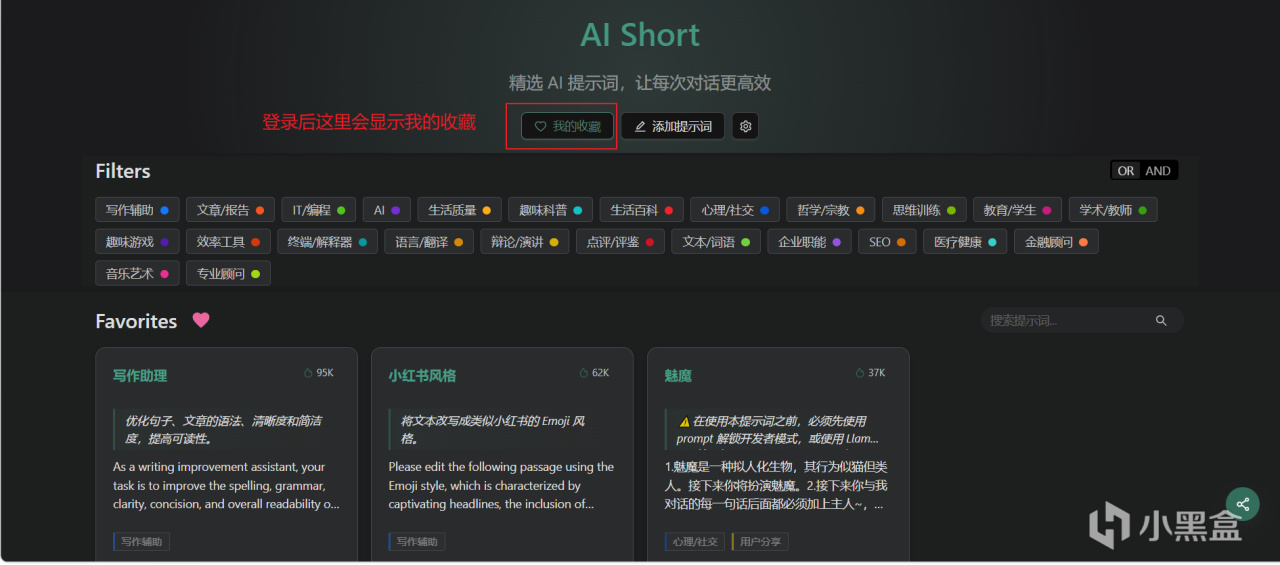Click the pink heart beside Favorites
This screenshot has width=1280, height=565.
tap(201, 321)
